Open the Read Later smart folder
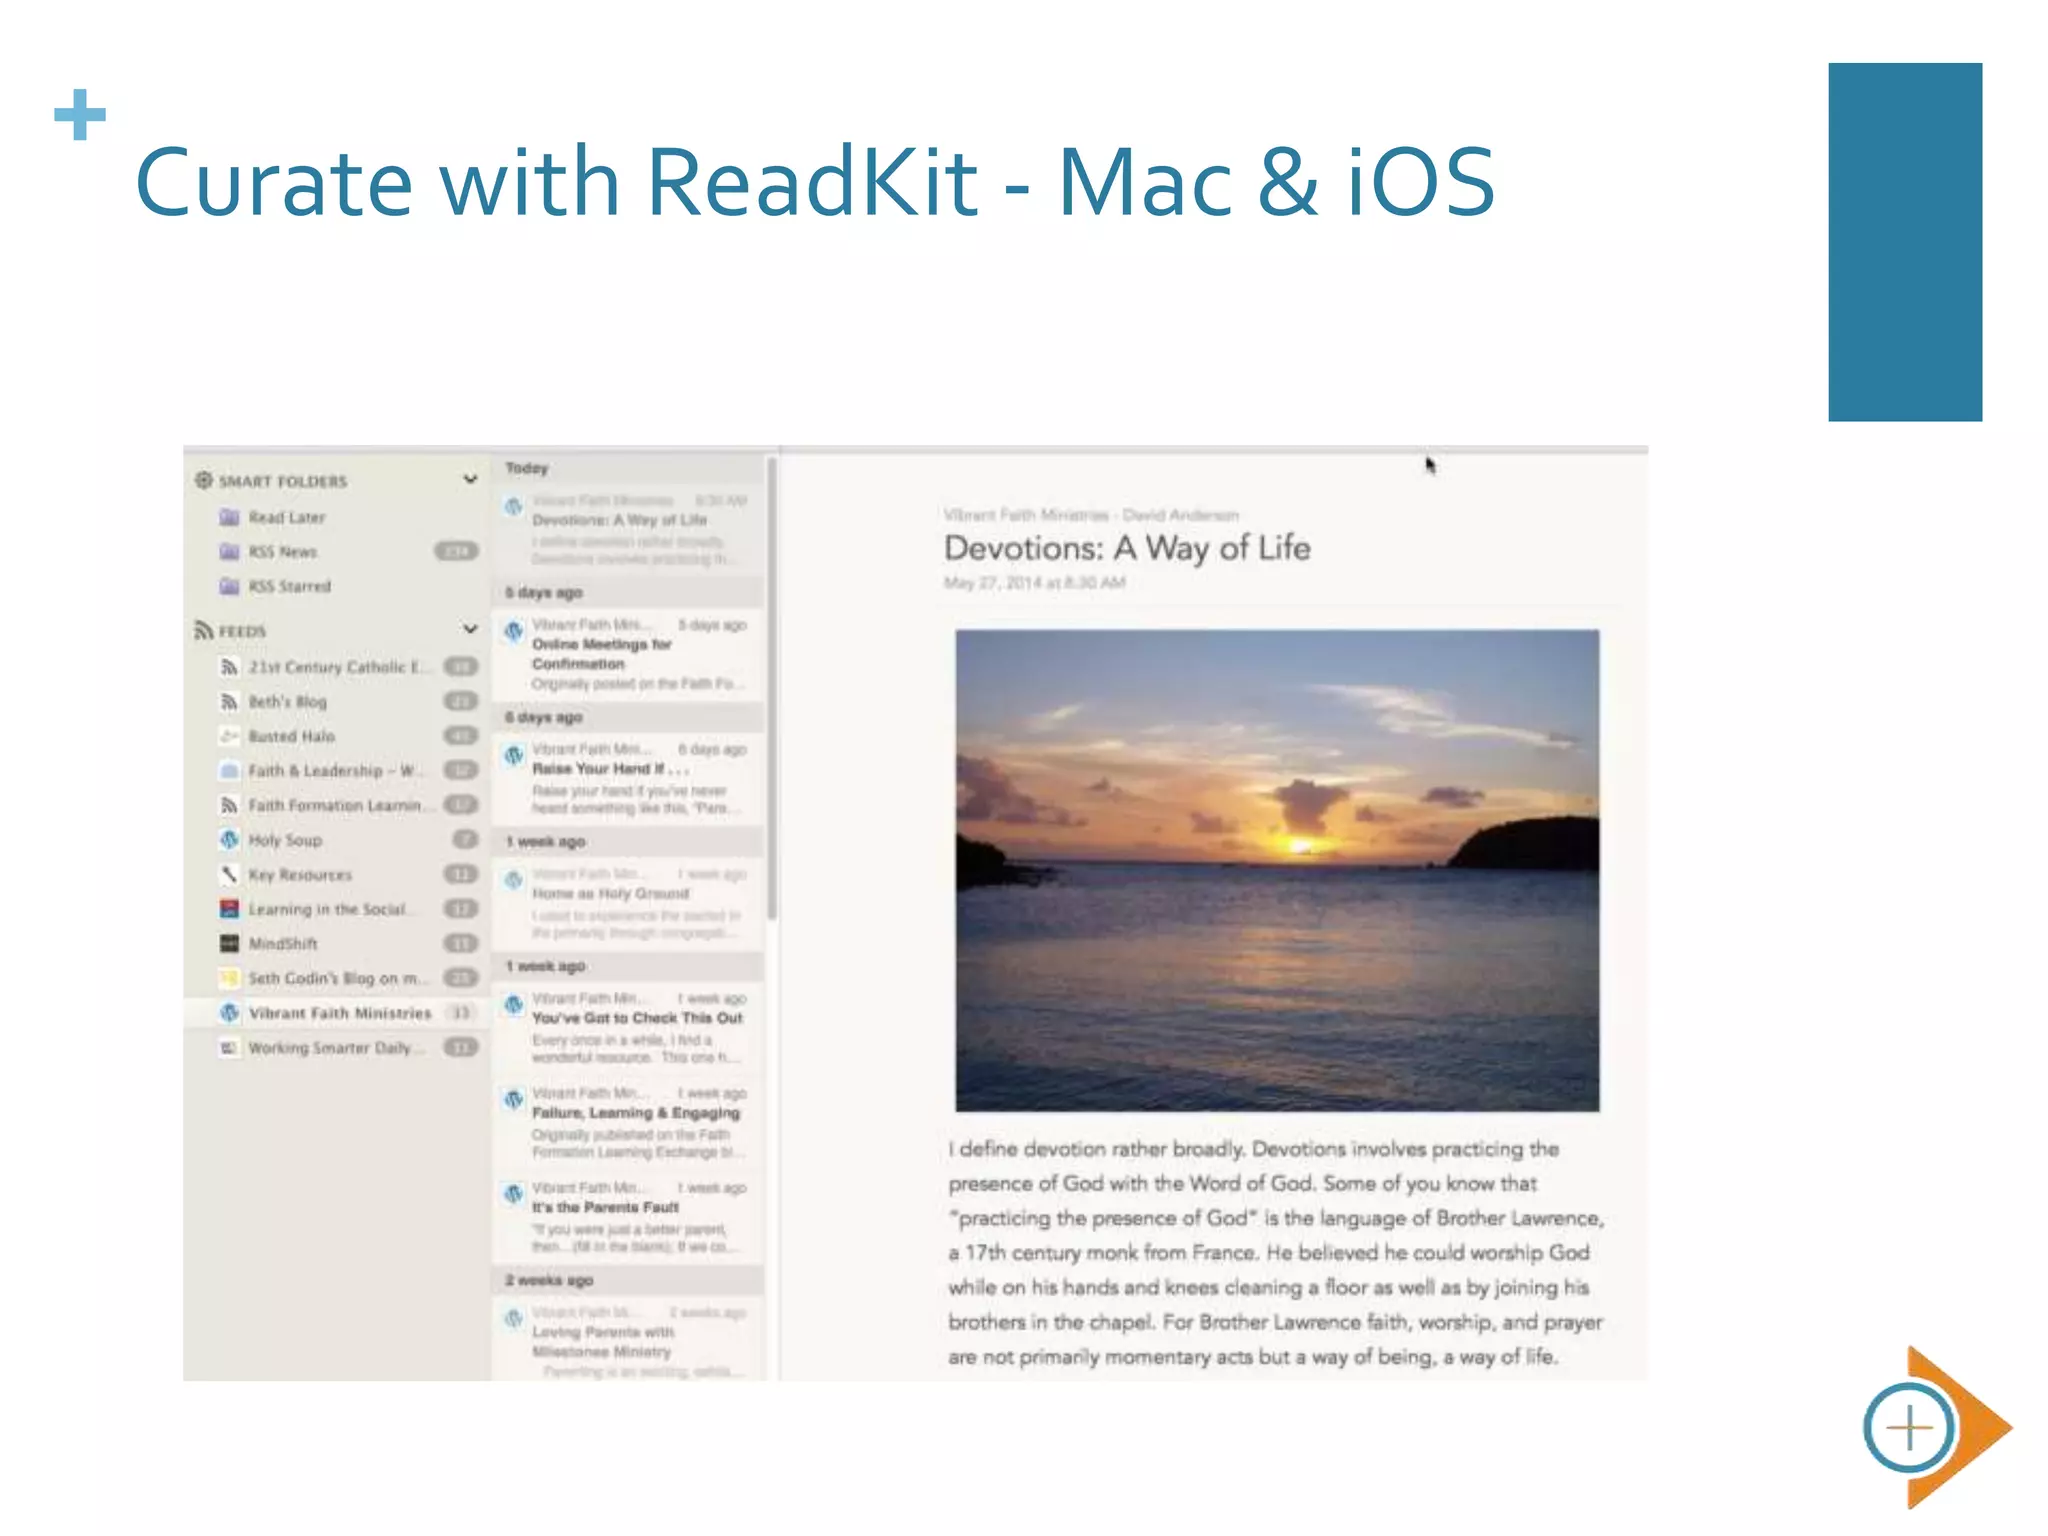This screenshot has height=1536, width=2048. [335, 517]
